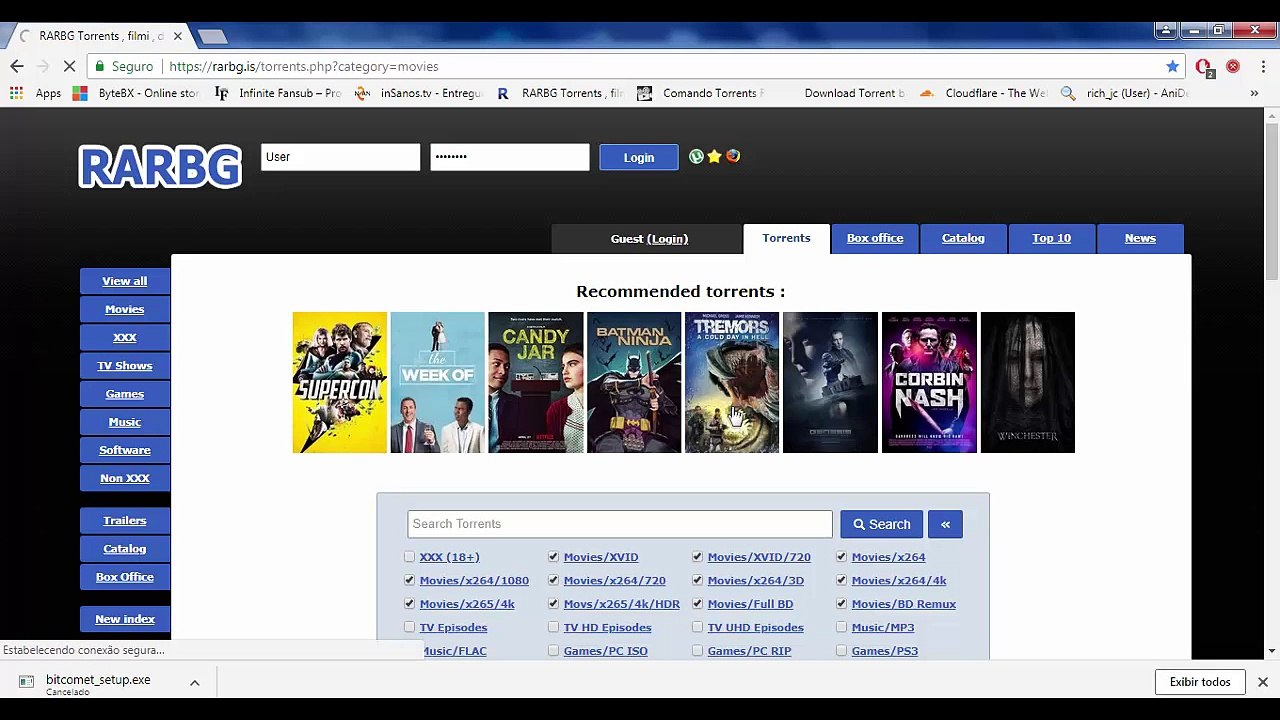Click the green padlock Seguro icon
The height and width of the screenshot is (720, 1280).
98,66
